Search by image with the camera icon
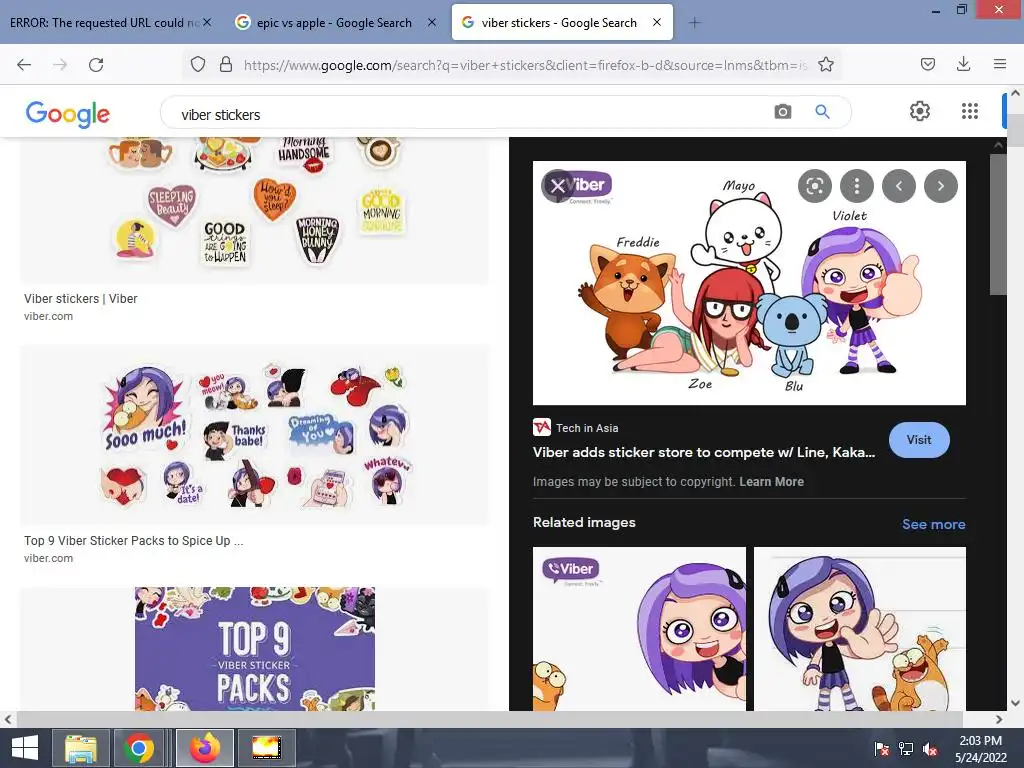 point(782,112)
